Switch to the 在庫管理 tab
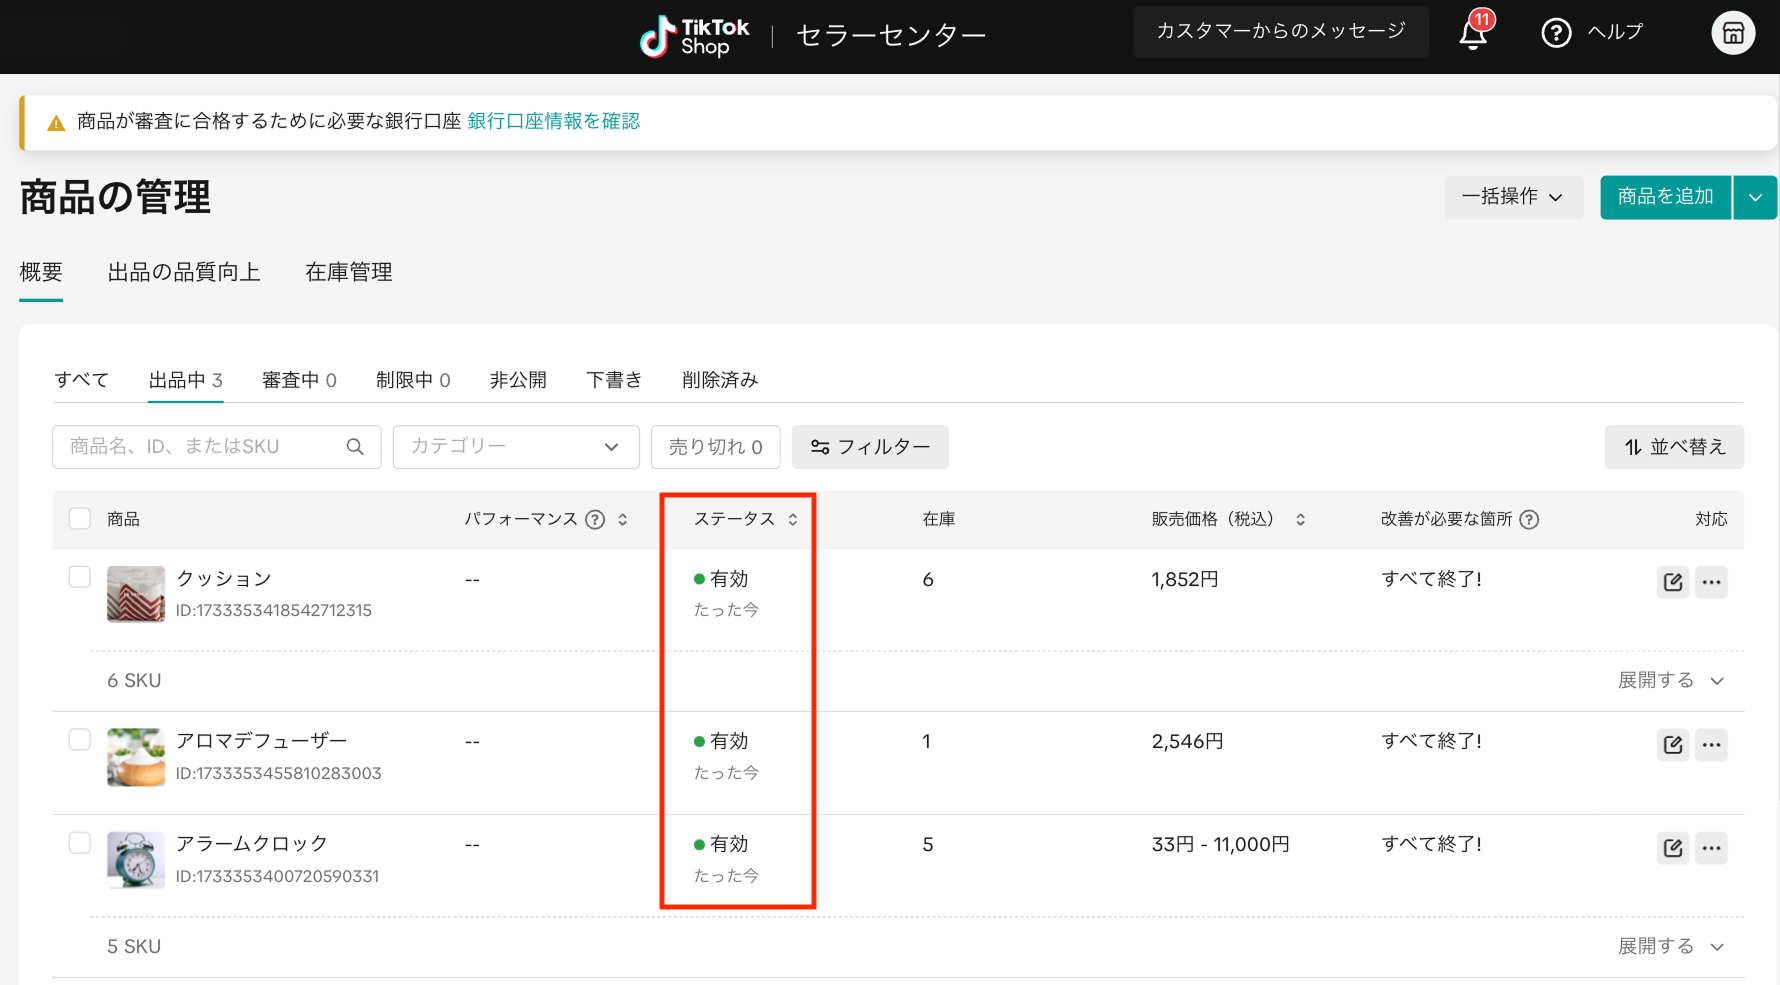 [x=348, y=272]
